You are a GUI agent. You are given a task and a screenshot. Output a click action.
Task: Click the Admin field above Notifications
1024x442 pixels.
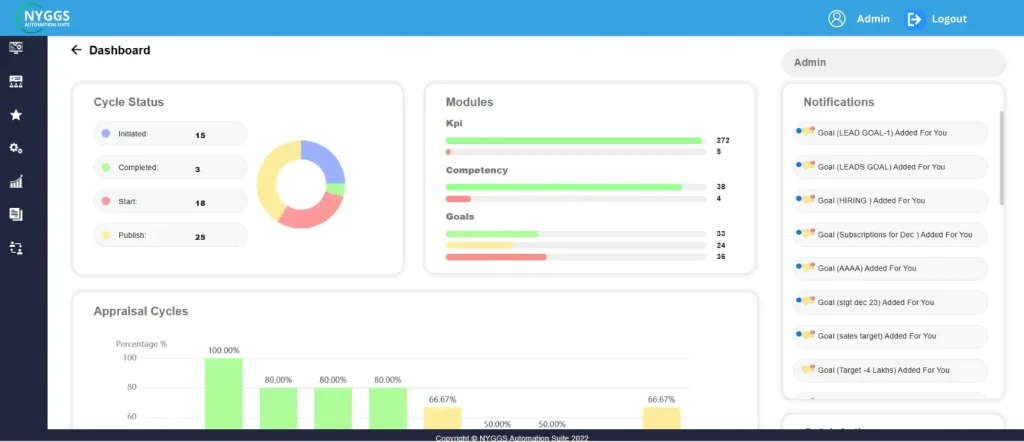(893, 63)
